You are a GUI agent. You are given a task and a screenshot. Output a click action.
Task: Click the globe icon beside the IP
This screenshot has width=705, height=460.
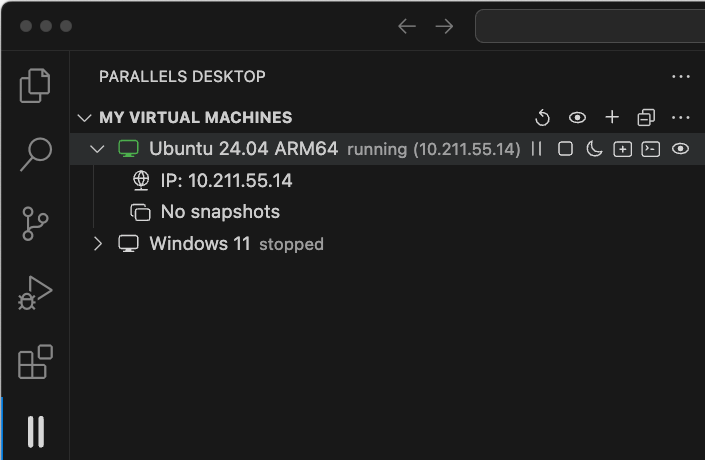pos(141,181)
